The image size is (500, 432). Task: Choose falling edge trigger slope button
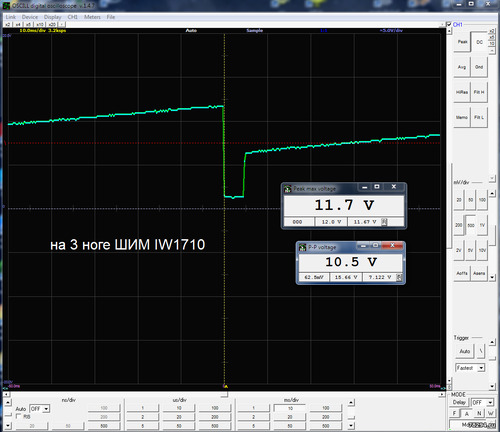coord(481,351)
